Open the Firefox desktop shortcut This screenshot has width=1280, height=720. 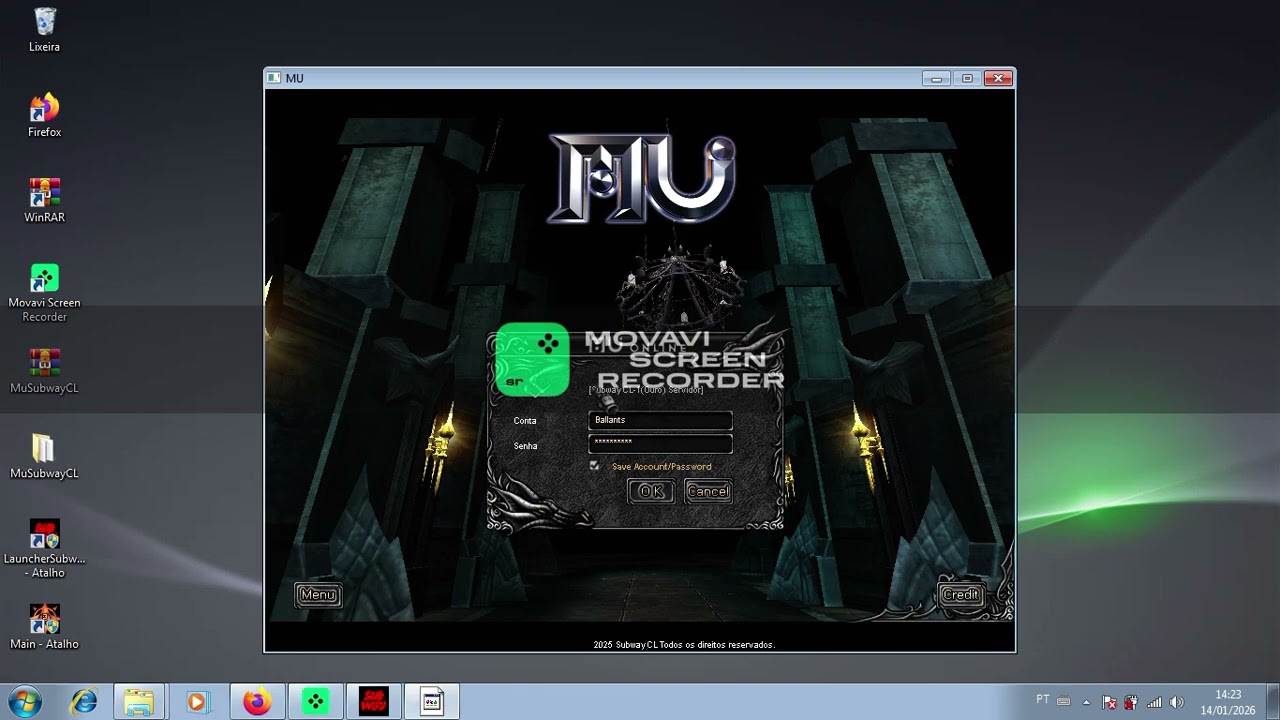coord(45,115)
